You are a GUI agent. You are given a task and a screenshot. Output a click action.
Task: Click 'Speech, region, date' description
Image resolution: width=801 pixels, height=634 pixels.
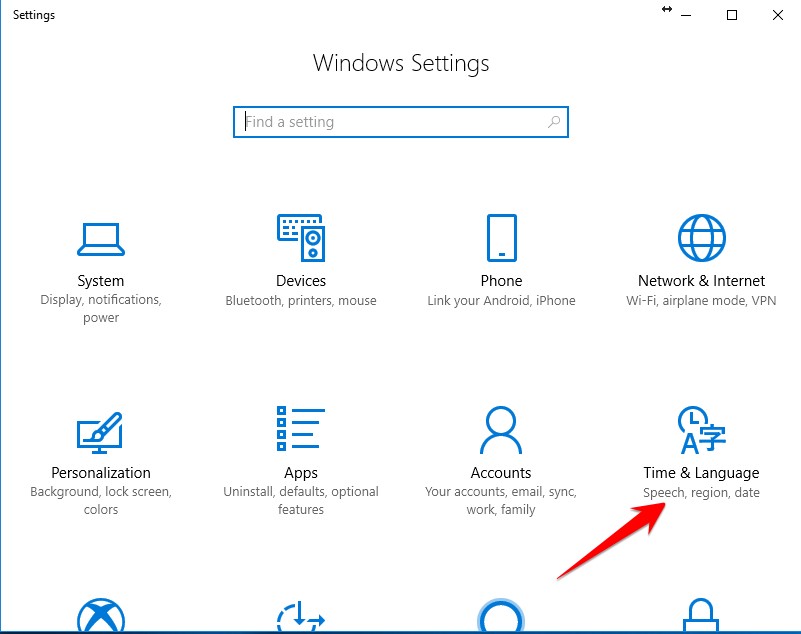point(701,492)
